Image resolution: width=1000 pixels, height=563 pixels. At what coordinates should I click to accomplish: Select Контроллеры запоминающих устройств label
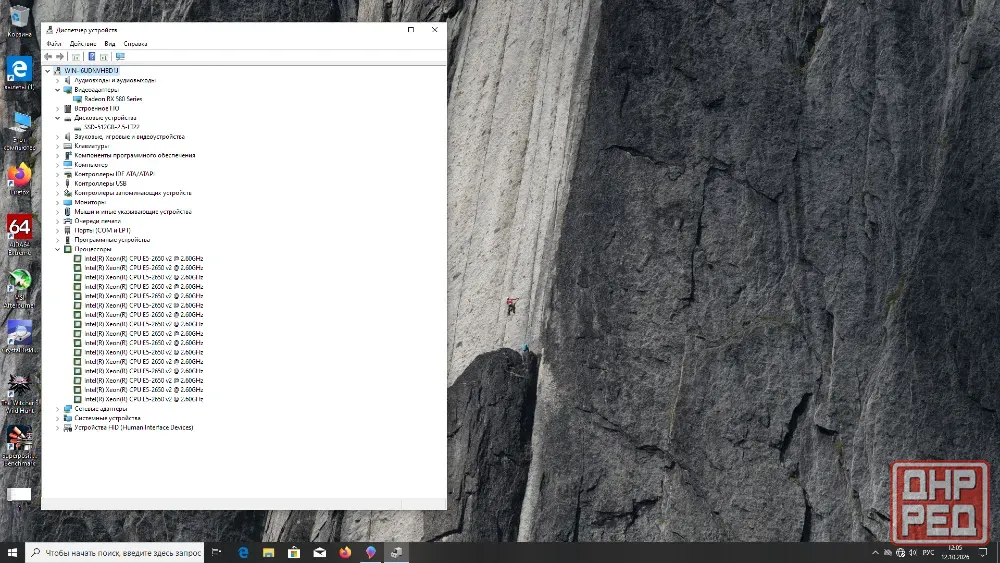tap(133, 193)
